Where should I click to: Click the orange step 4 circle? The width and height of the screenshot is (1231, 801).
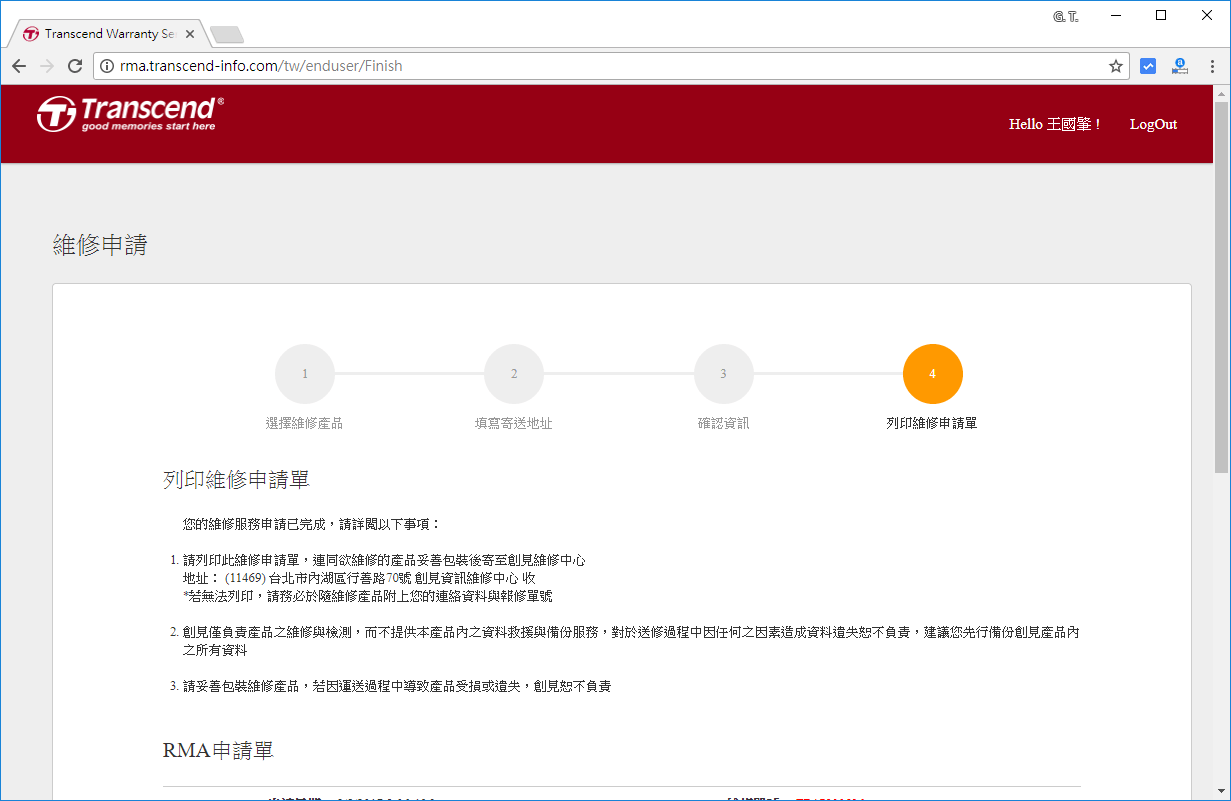tap(932, 373)
